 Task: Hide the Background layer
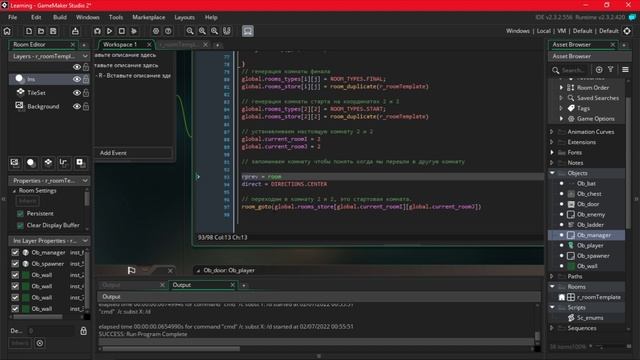[x=77, y=107]
